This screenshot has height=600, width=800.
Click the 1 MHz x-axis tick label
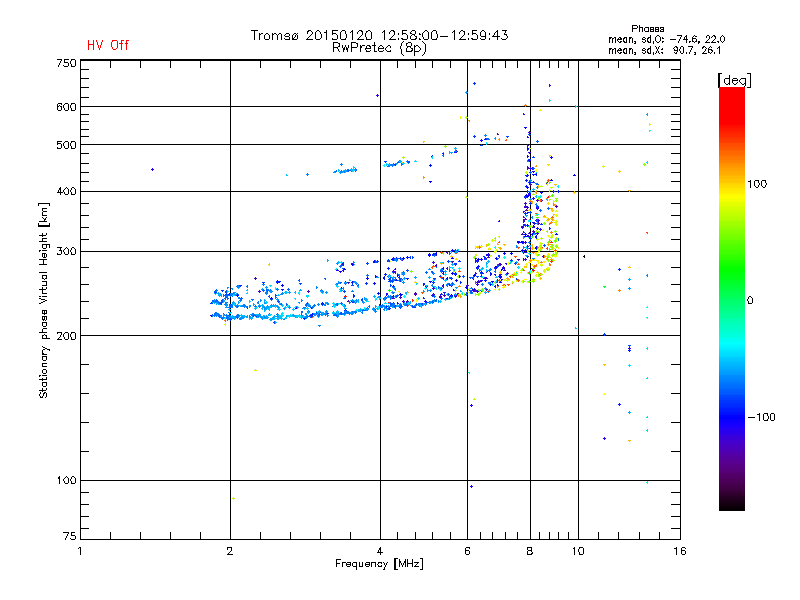click(x=80, y=551)
